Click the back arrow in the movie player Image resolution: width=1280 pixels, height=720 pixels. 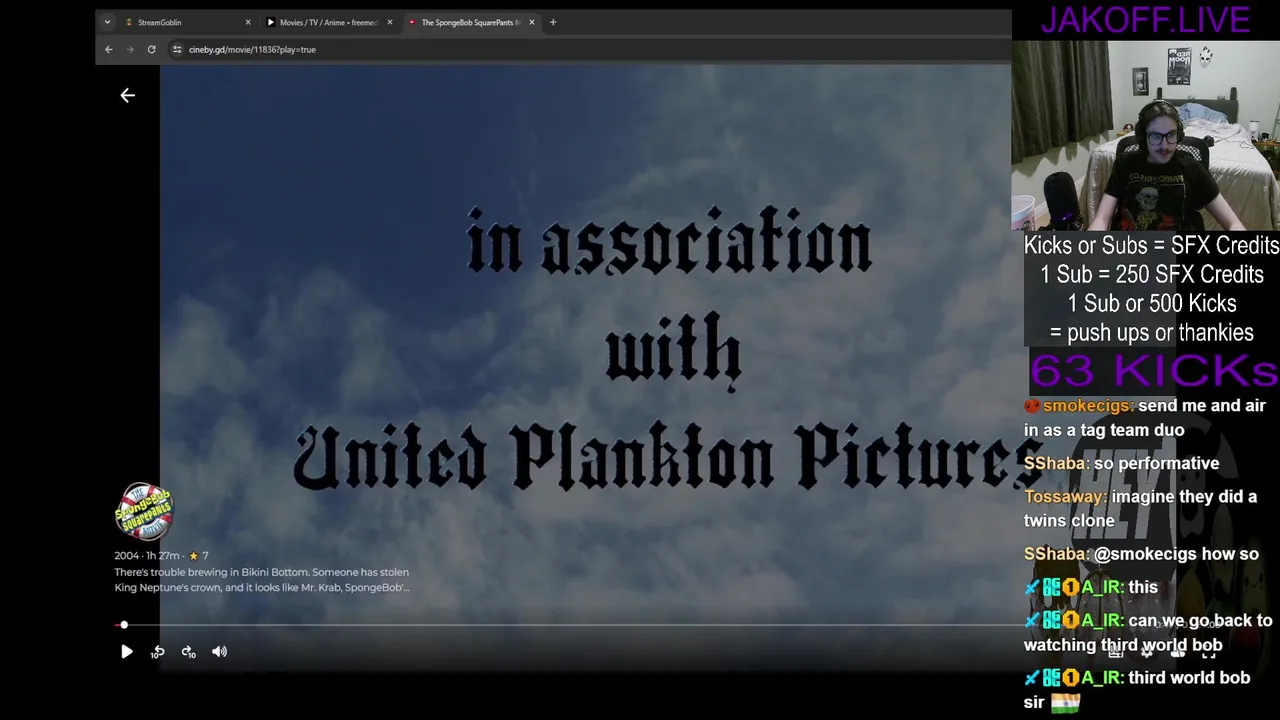tap(127, 95)
